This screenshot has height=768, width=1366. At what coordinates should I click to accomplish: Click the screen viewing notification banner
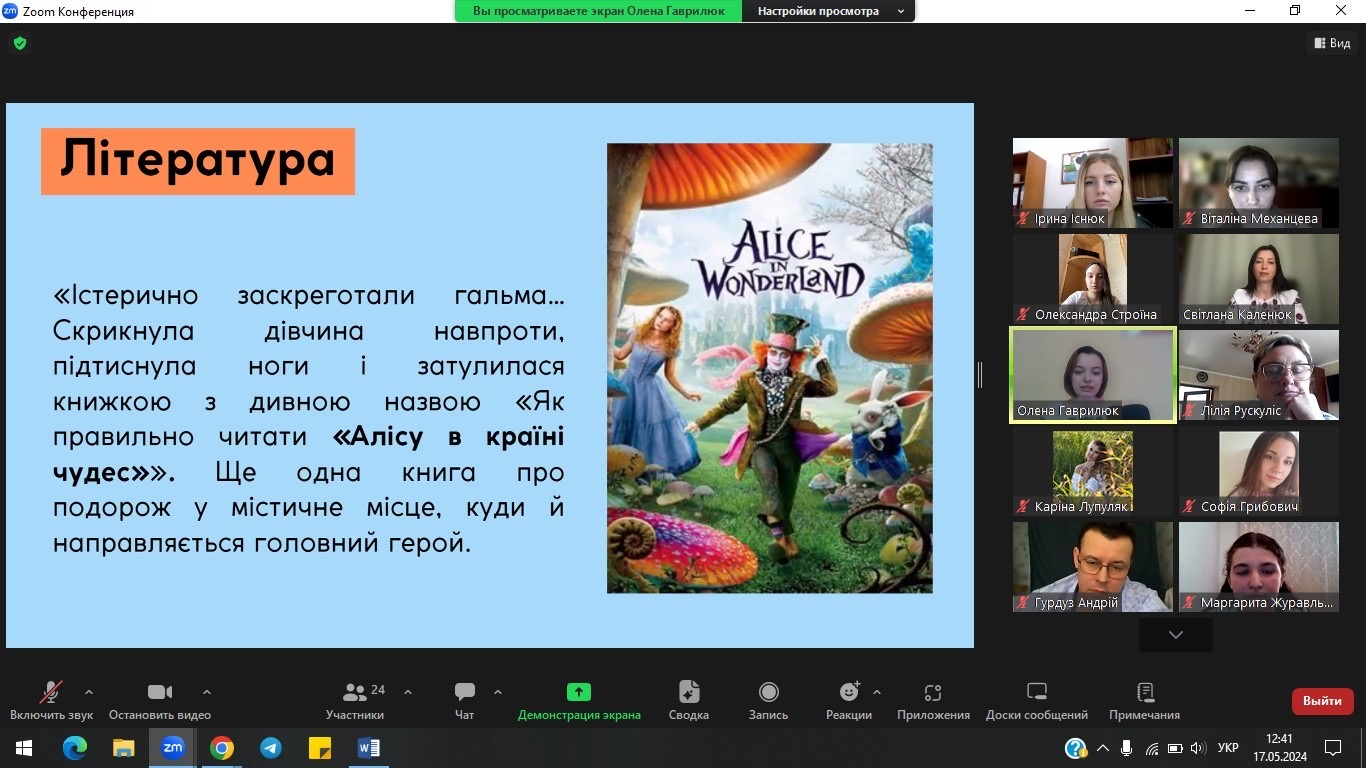pos(598,11)
